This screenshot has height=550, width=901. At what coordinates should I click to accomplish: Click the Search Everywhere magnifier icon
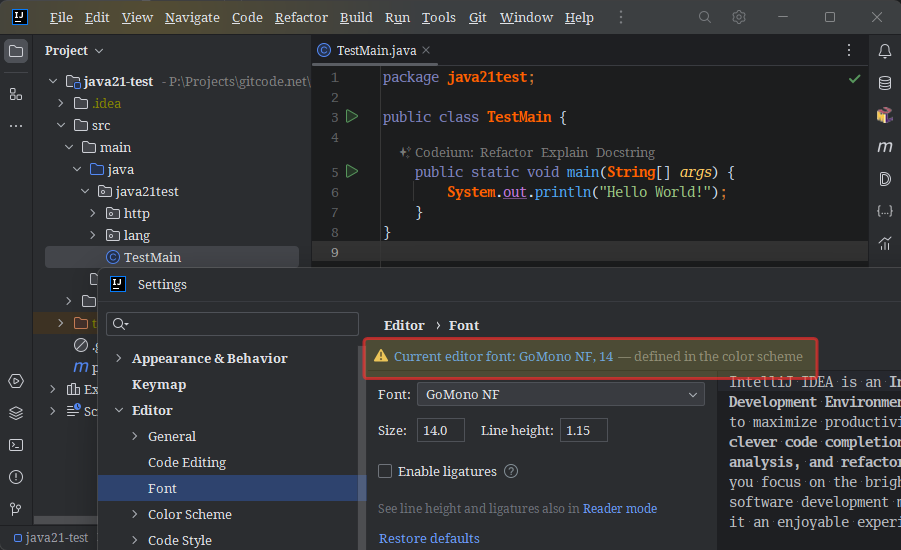[x=705, y=17]
